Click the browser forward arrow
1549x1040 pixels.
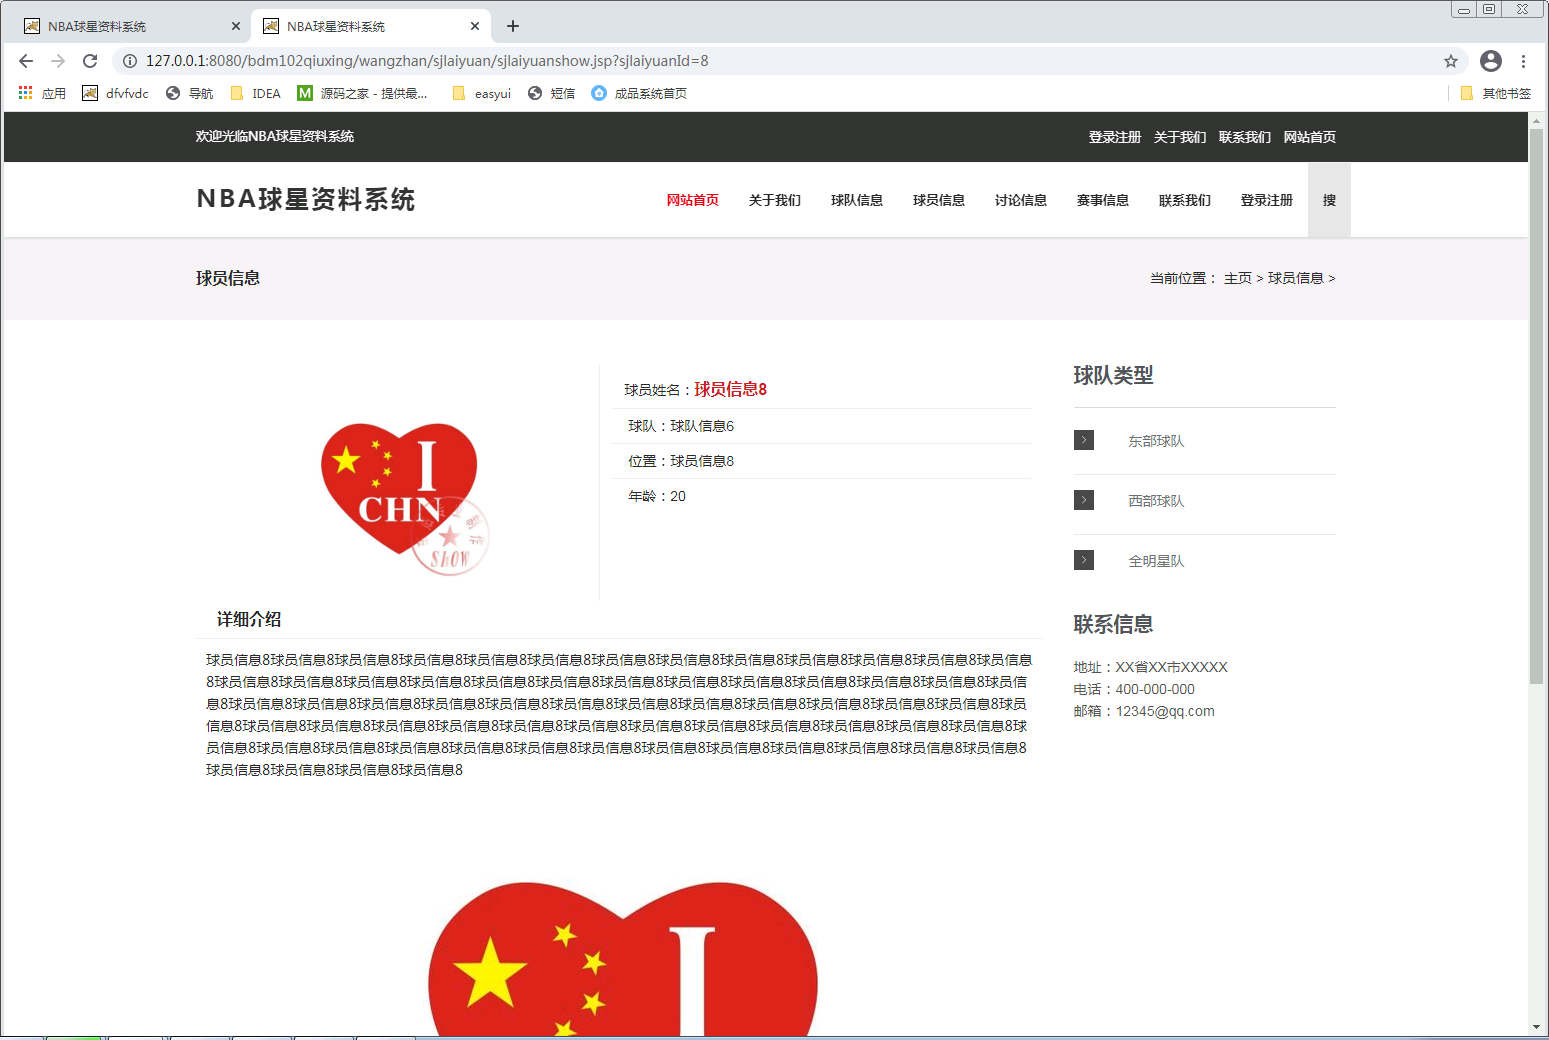(x=58, y=61)
